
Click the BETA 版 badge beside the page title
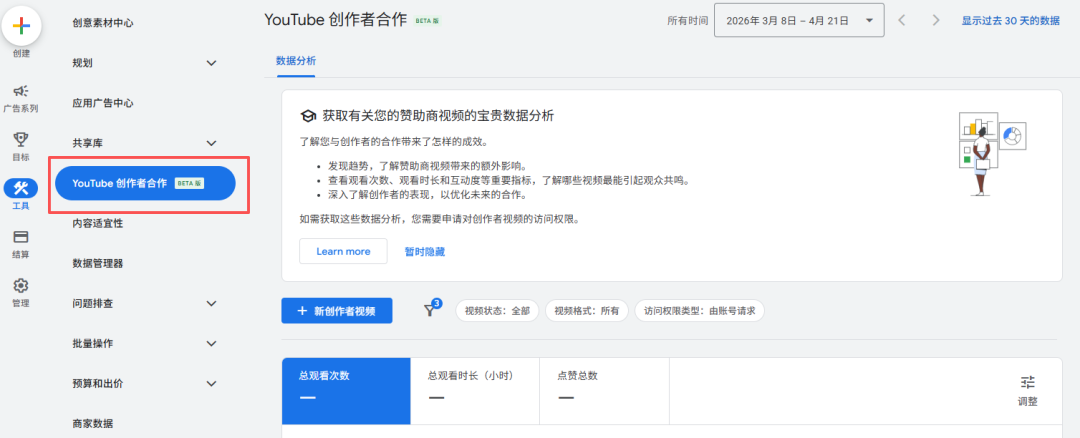click(x=427, y=21)
